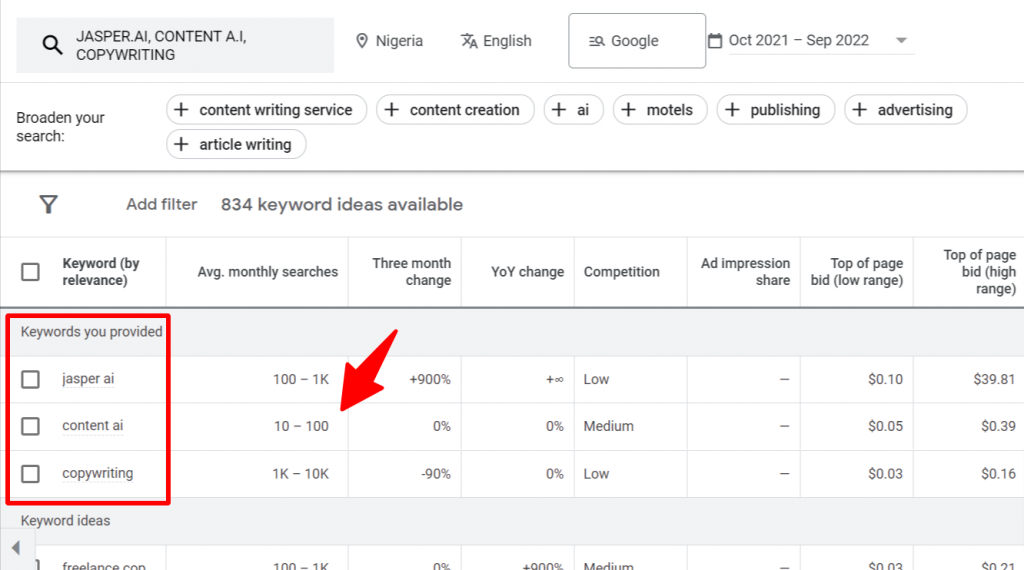Click the '$39.81' high range bid
The image size is (1024, 570).
994,379
